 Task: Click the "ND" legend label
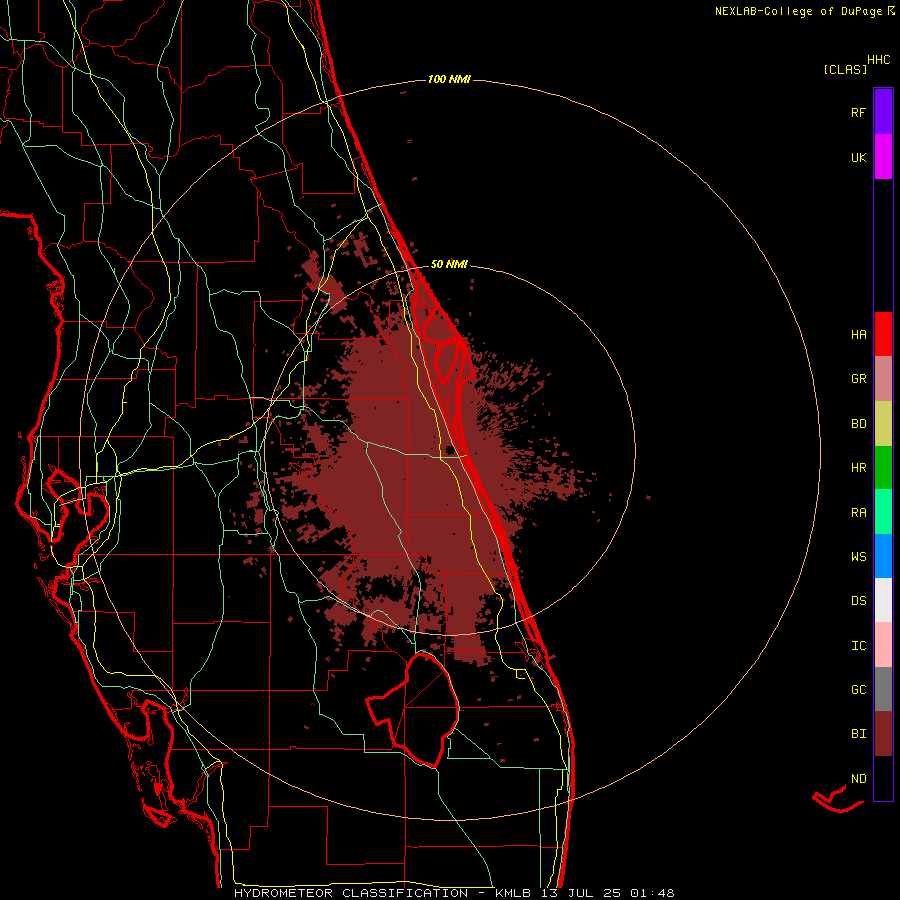click(859, 779)
